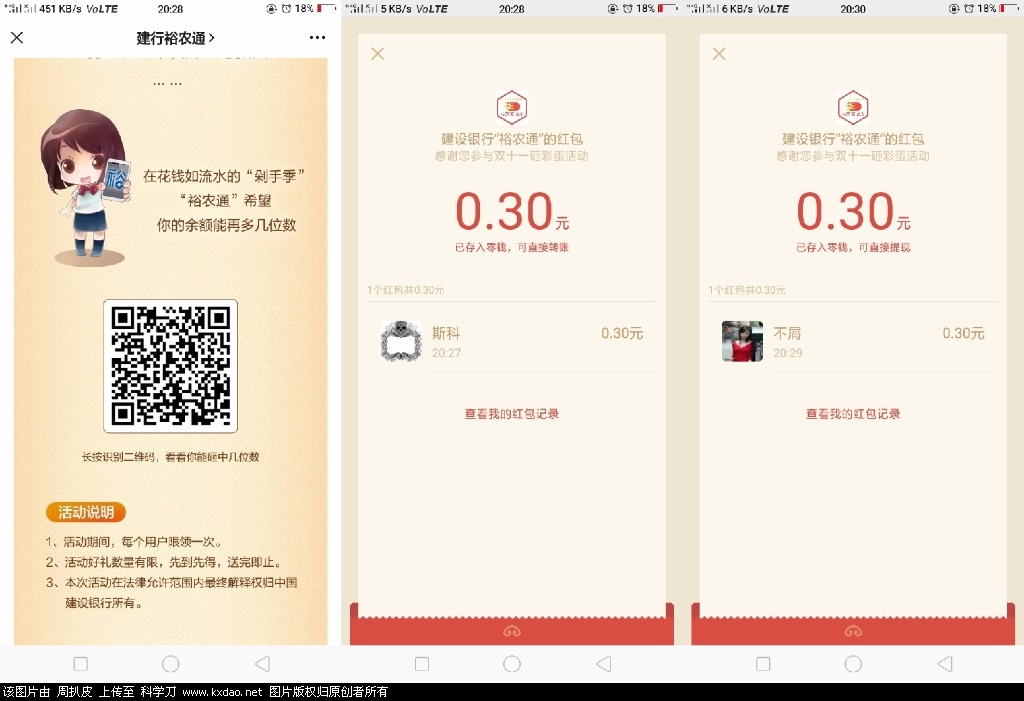Tap the battery icon beside the 451 KB/s status bar
Image resolution: width=1024 pixels, height=701 pixels.
click(326, 8)
